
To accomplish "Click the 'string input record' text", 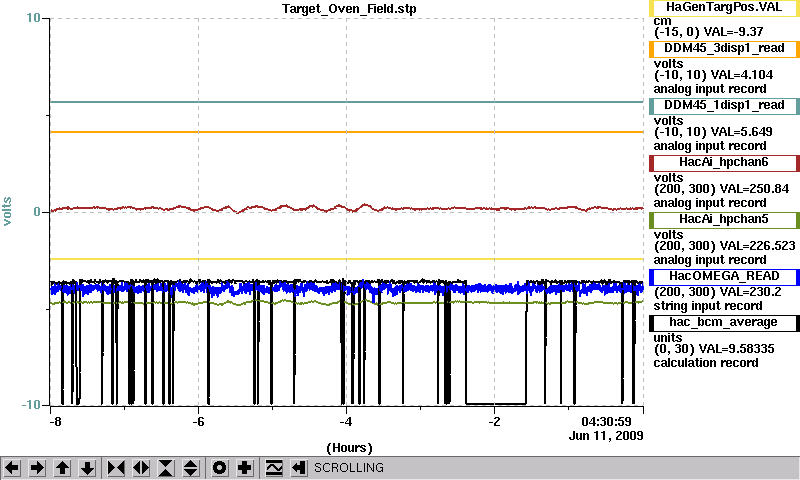I will click(708, 306).
